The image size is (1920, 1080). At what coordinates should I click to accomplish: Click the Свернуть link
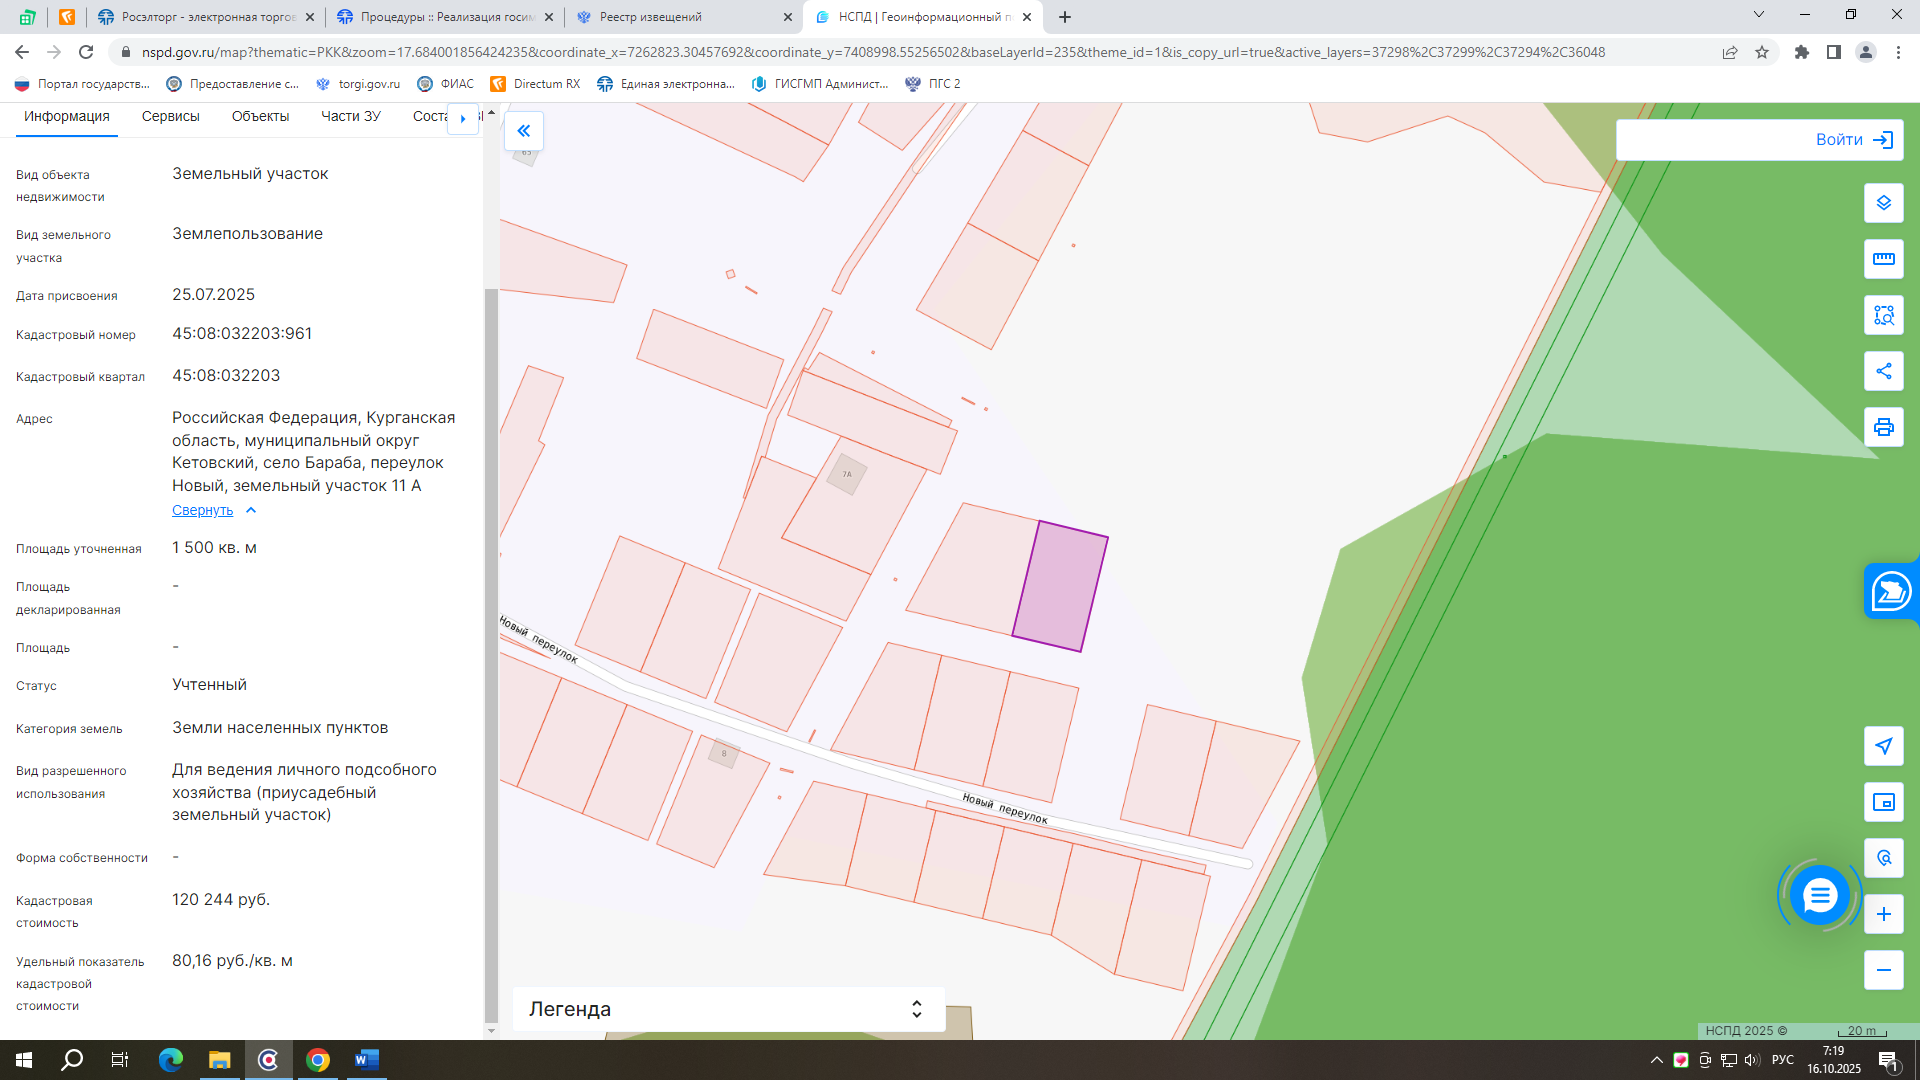click(x=202, y=510)
